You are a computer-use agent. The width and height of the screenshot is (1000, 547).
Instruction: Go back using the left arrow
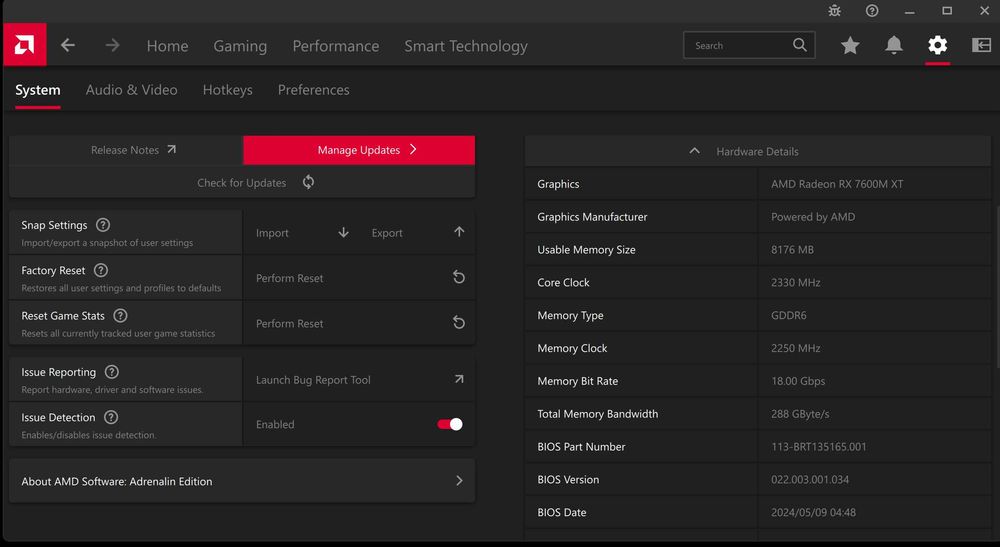point(68,45)
